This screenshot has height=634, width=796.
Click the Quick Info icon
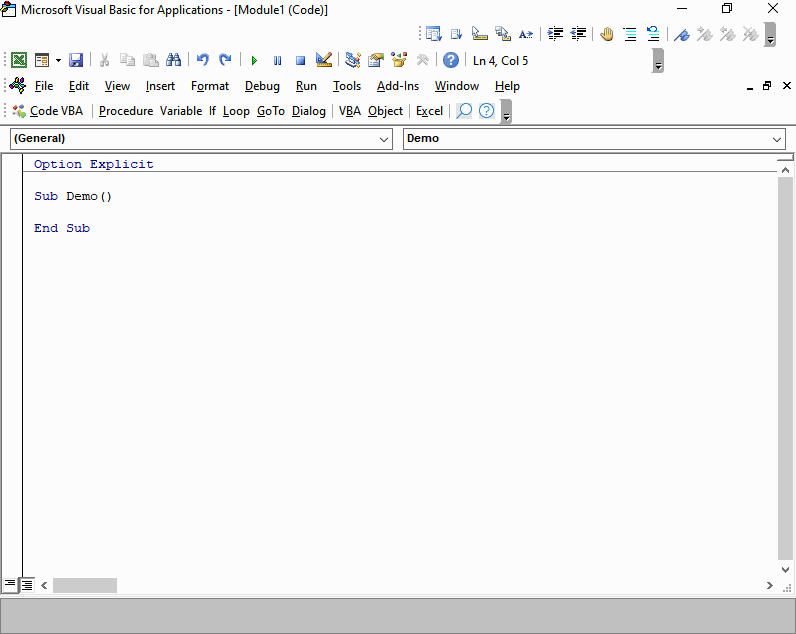coord(480,35)
